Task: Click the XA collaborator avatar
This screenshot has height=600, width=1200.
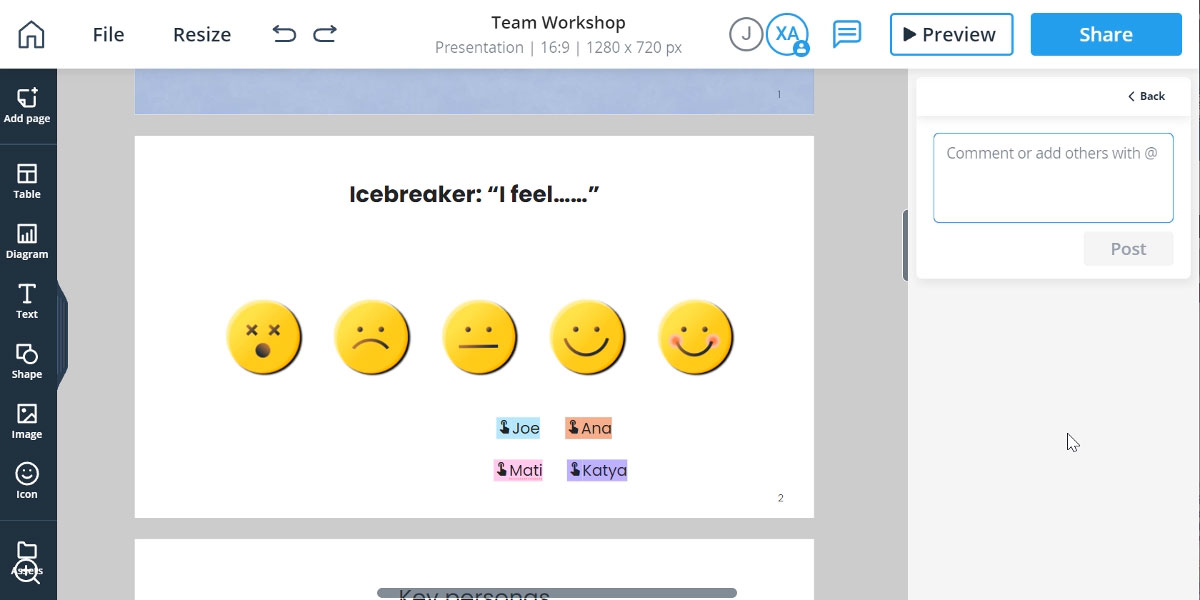Action: 787,34
